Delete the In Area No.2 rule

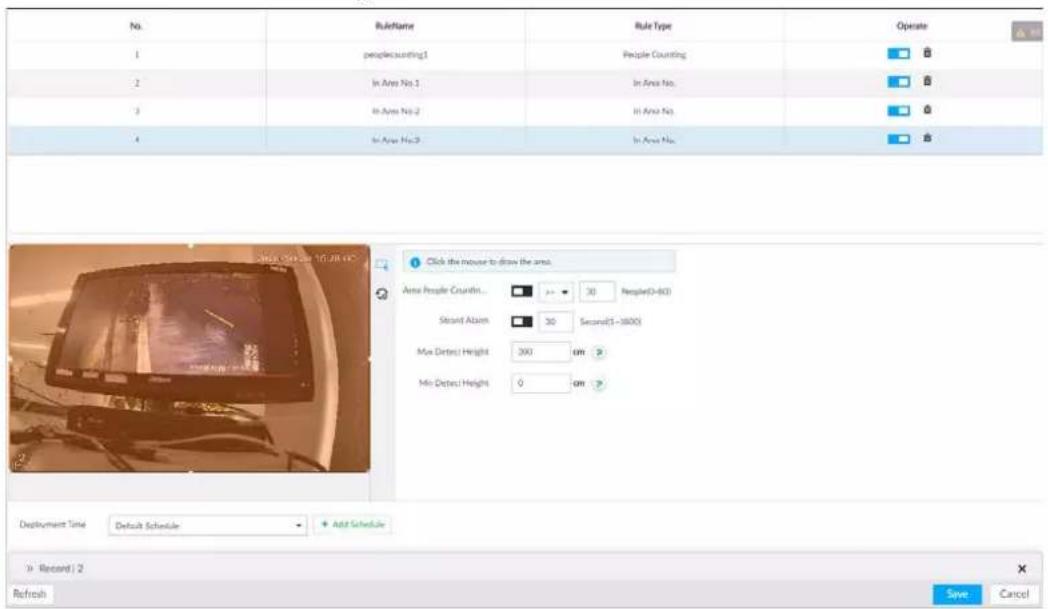927,110
